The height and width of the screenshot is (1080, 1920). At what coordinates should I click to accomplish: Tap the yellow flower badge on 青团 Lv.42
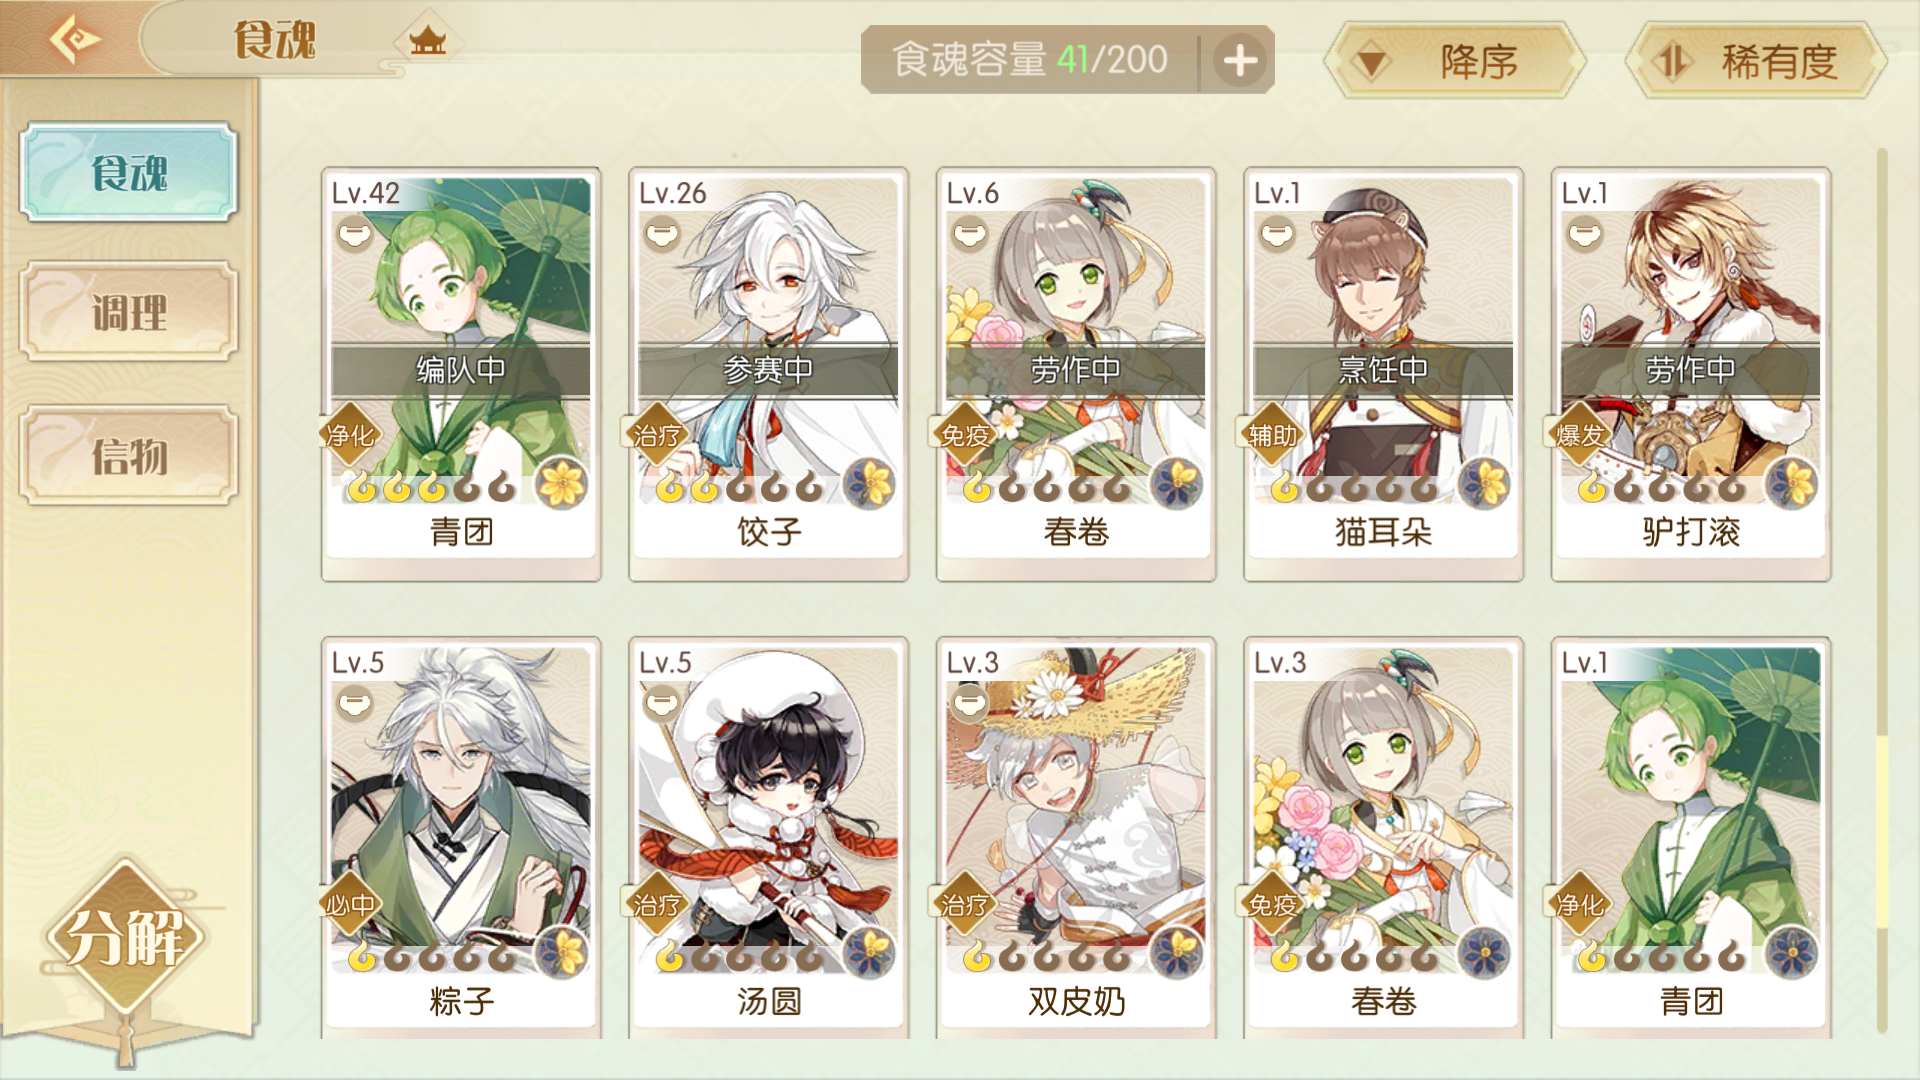point(562,484)
